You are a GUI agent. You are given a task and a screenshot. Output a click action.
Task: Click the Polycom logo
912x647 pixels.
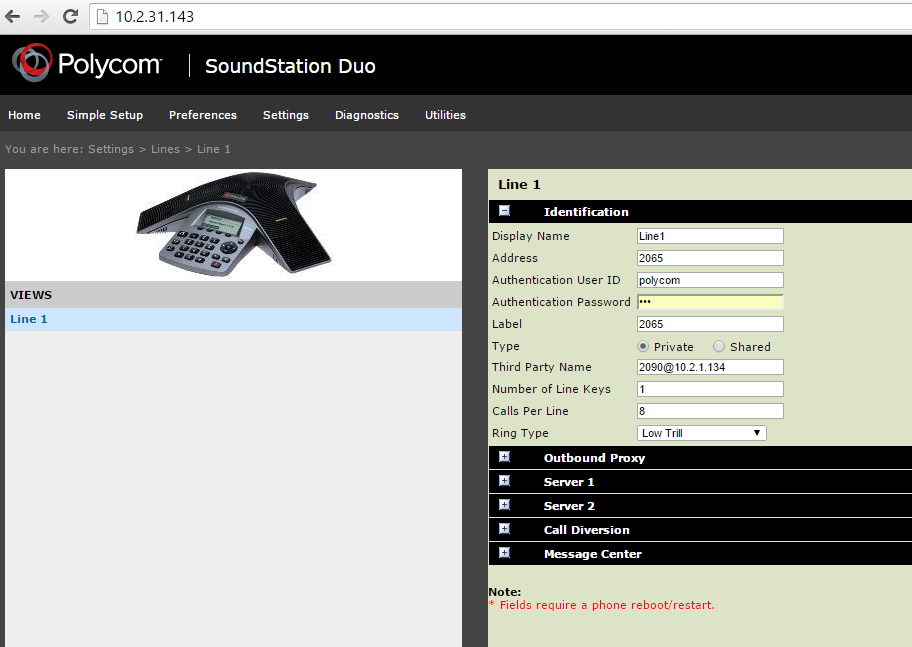click(x=86, y=63)
